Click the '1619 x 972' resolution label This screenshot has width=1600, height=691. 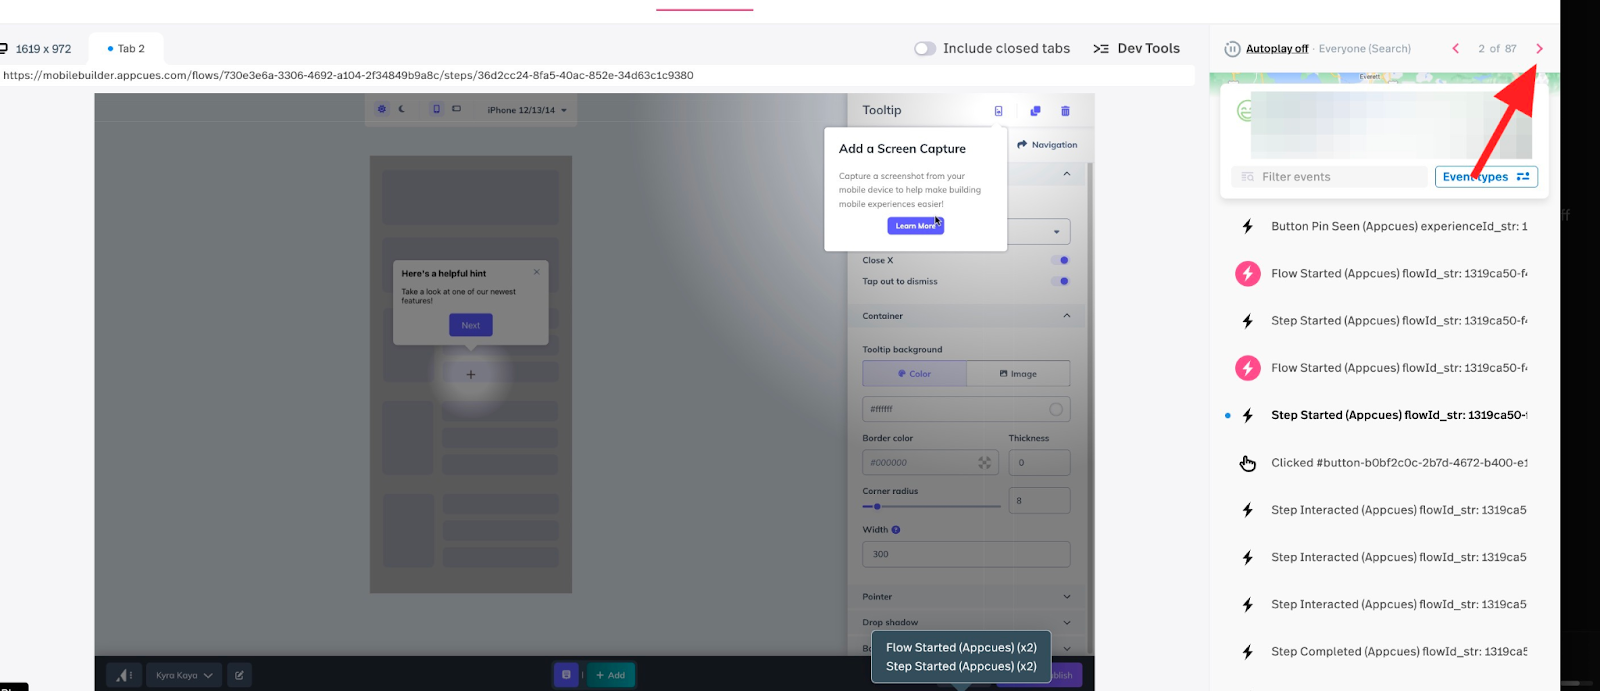(43, 49)
